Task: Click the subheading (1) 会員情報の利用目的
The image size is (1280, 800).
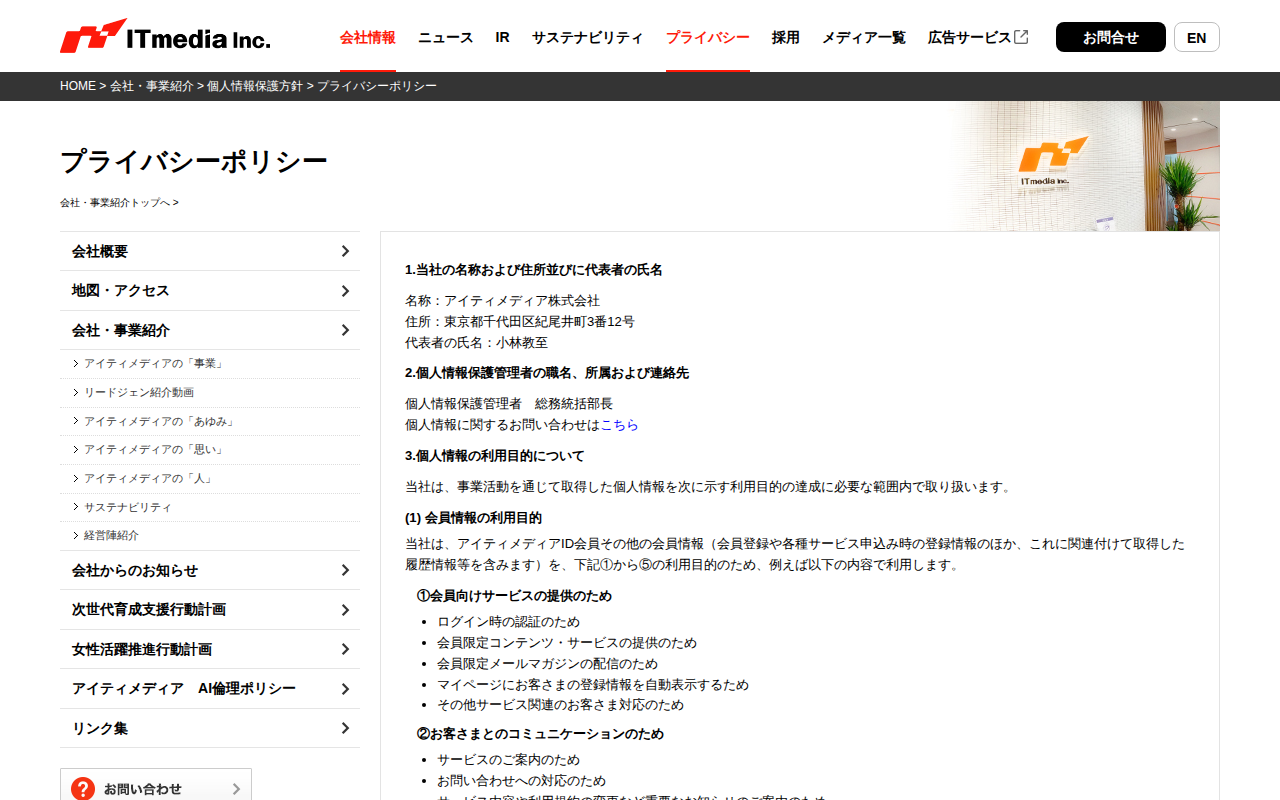Action: click(473, 518)
